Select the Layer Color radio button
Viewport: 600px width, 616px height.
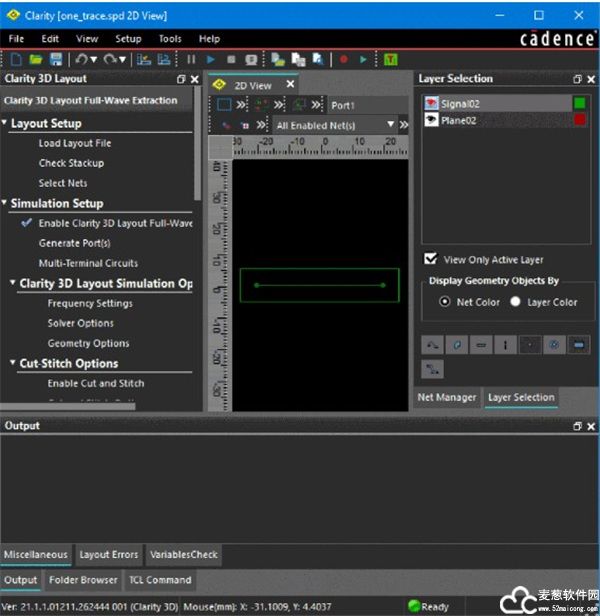point(516,301)
